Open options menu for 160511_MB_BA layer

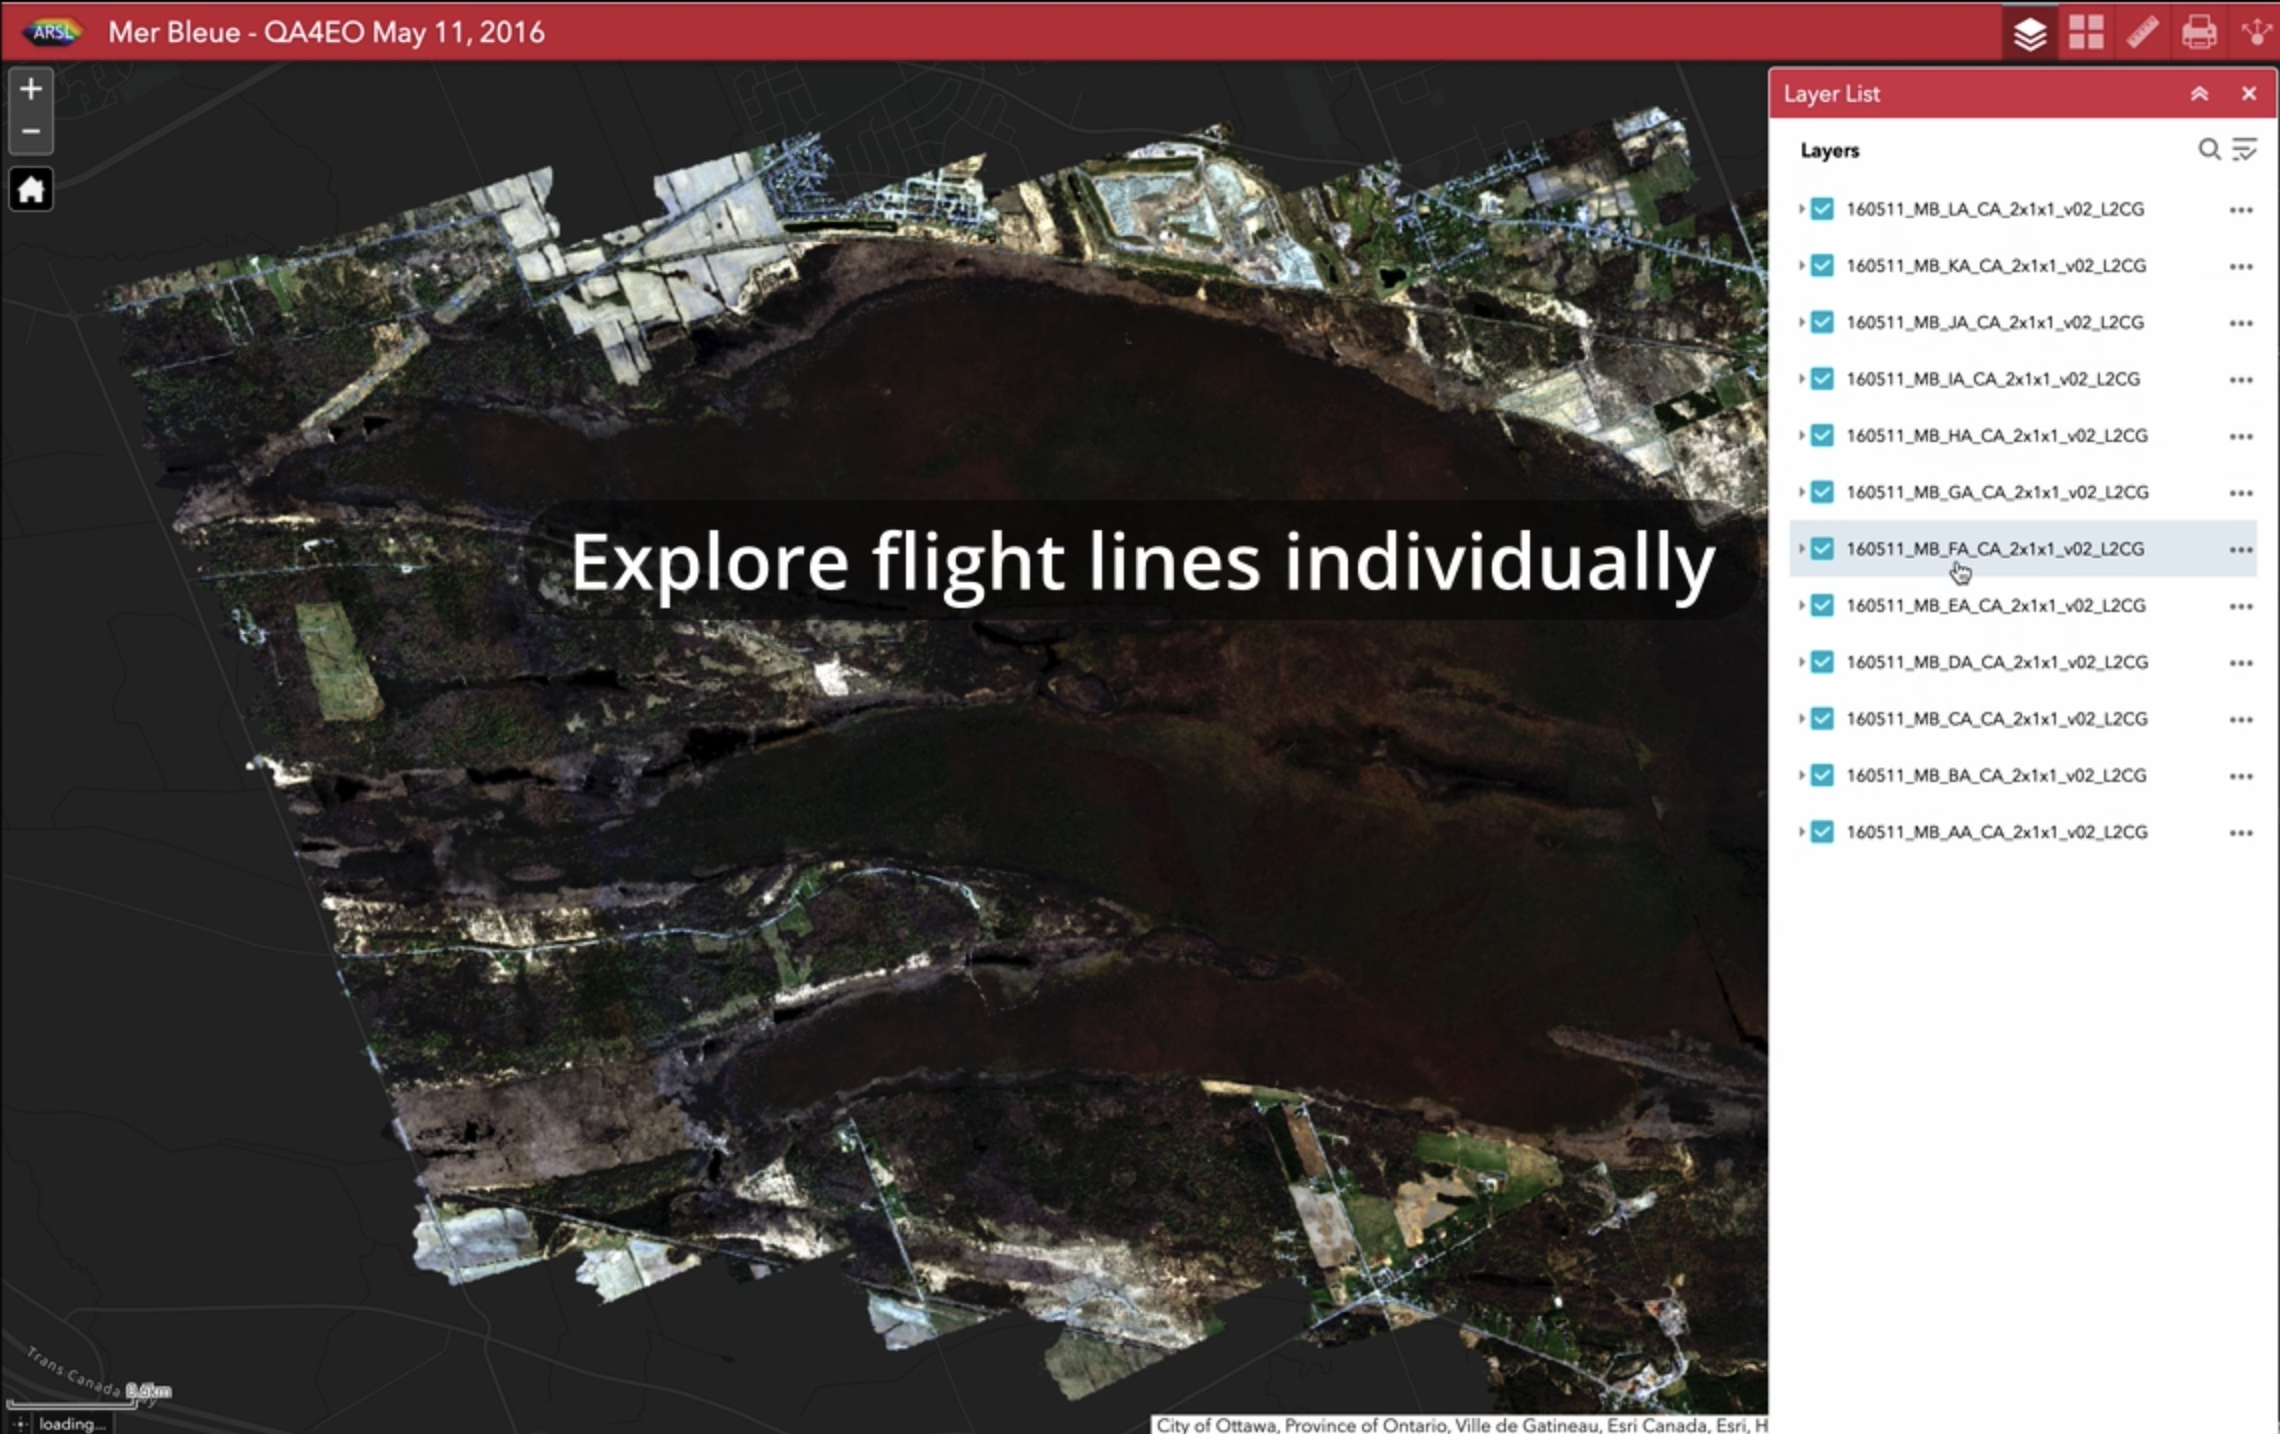tap(2240, 777)
